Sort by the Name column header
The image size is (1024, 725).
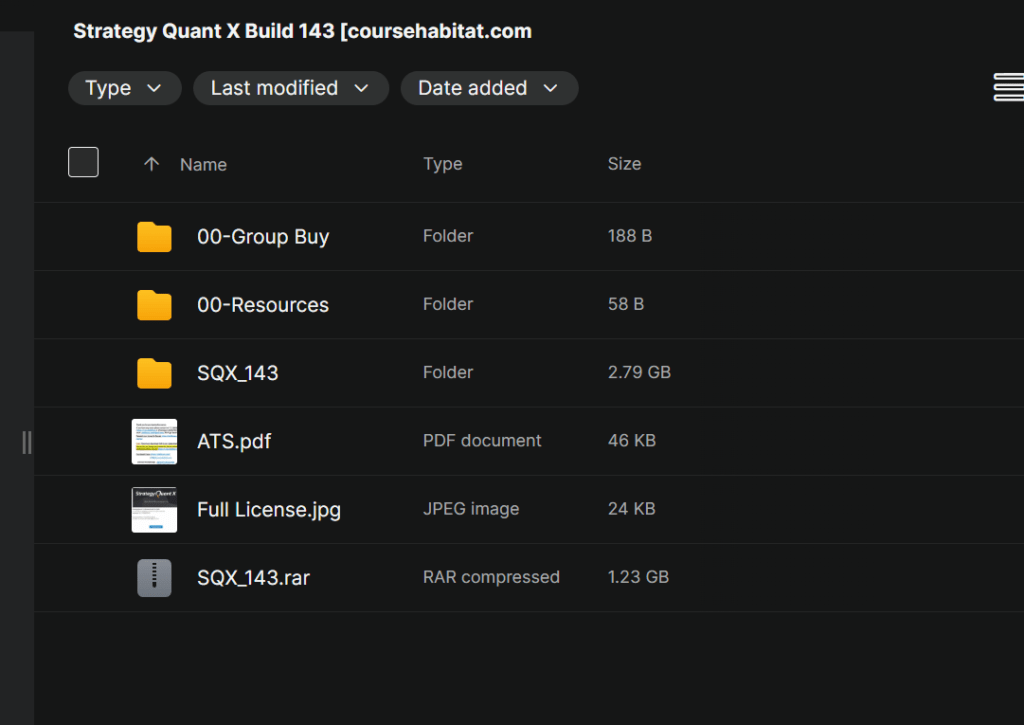[x=203, y=165]
